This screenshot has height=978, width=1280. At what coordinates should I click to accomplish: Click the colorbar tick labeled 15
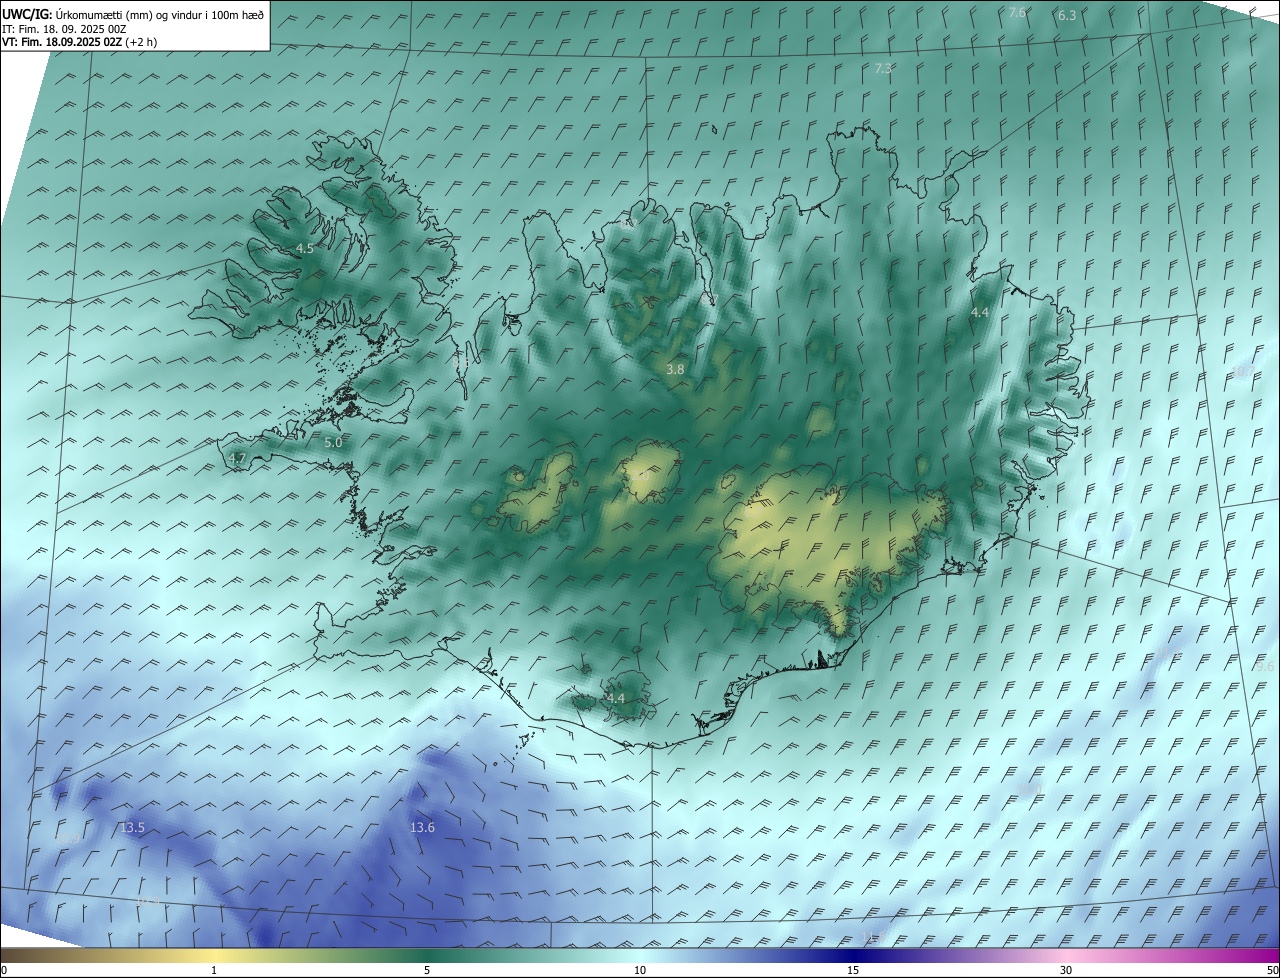click(x=853, y=971)
